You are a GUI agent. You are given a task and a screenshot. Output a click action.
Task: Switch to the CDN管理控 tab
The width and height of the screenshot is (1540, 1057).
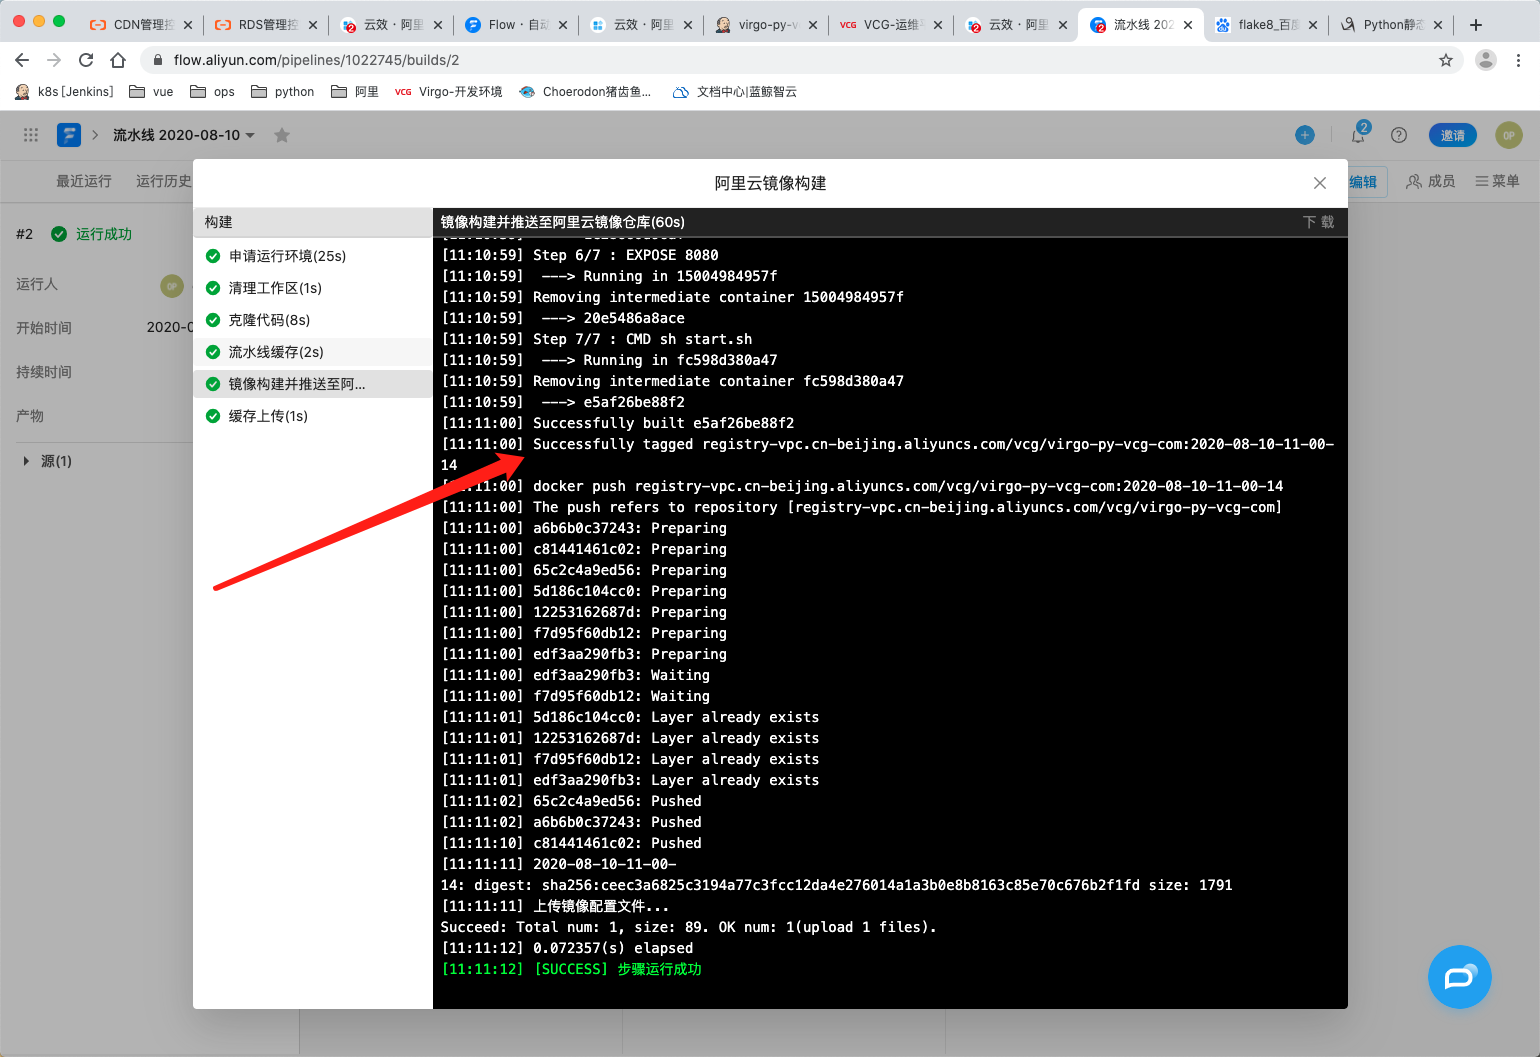(139, 25)
